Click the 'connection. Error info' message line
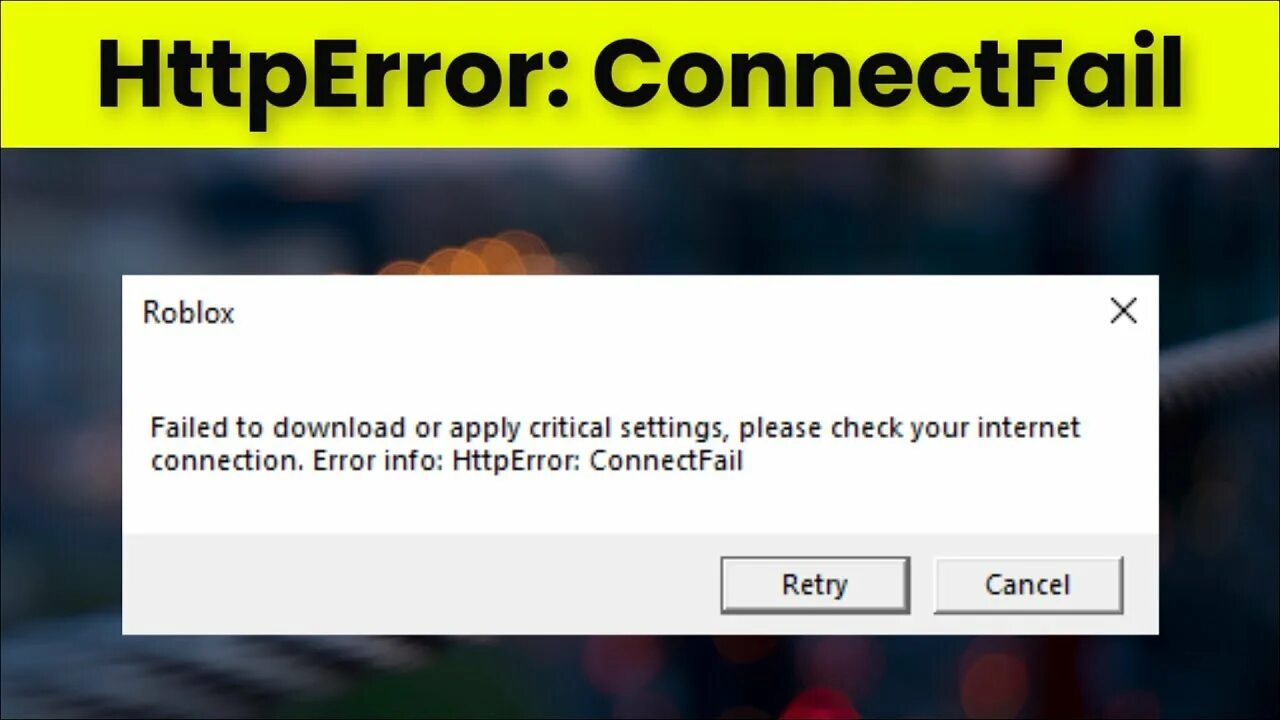The height and width of the screenshot is (720, 1280). pyautogui.click(x=447, y=462)
